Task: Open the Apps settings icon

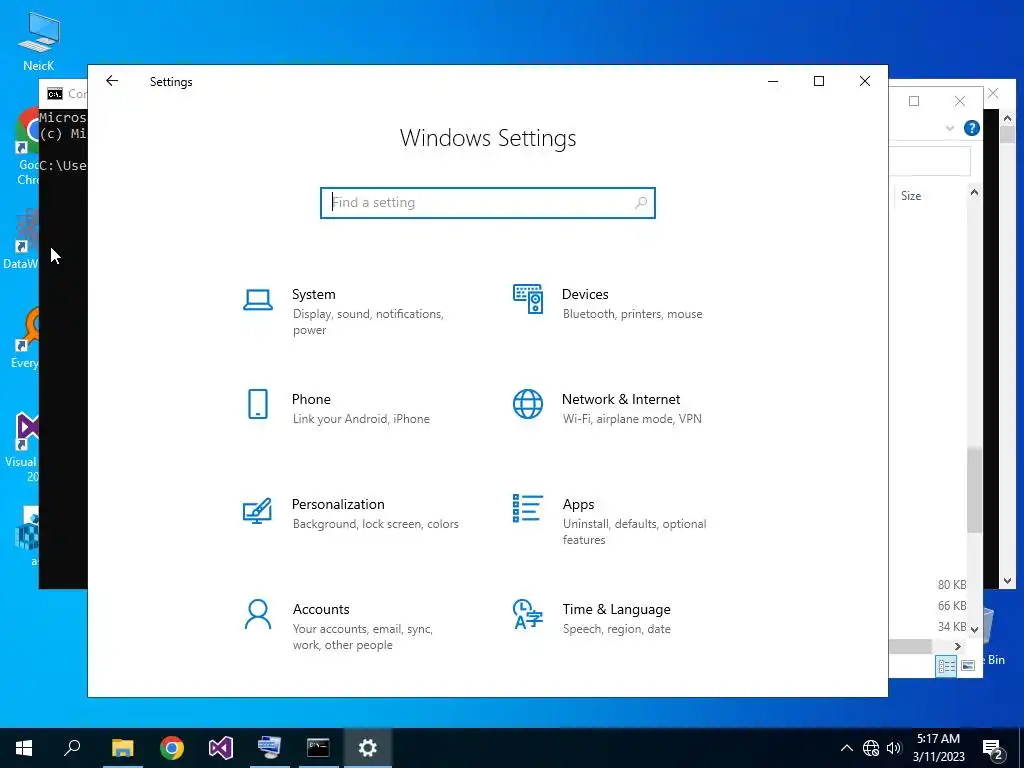Action: [528, 509]
